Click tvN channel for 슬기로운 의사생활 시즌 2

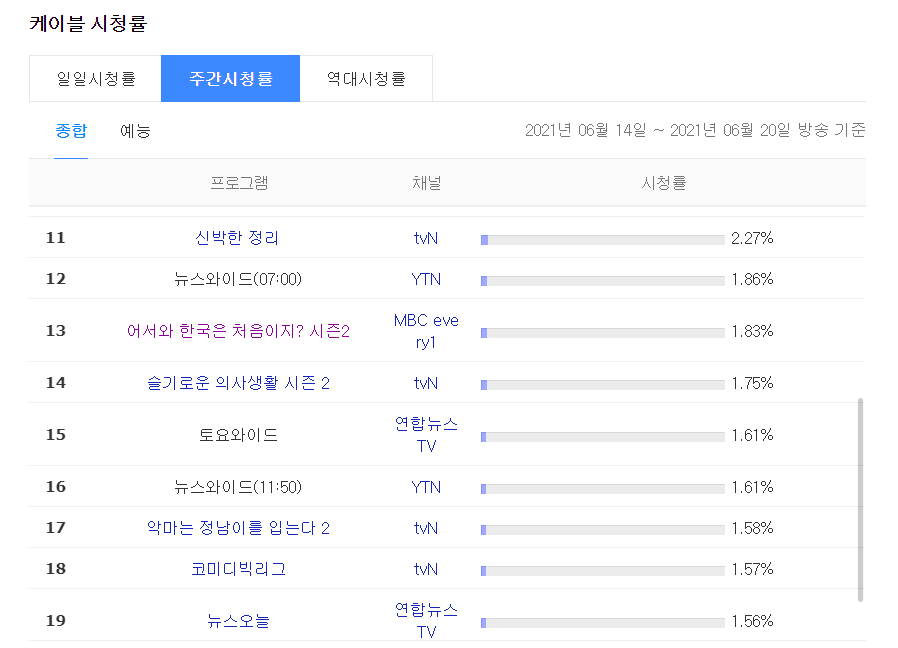point(426,383)
